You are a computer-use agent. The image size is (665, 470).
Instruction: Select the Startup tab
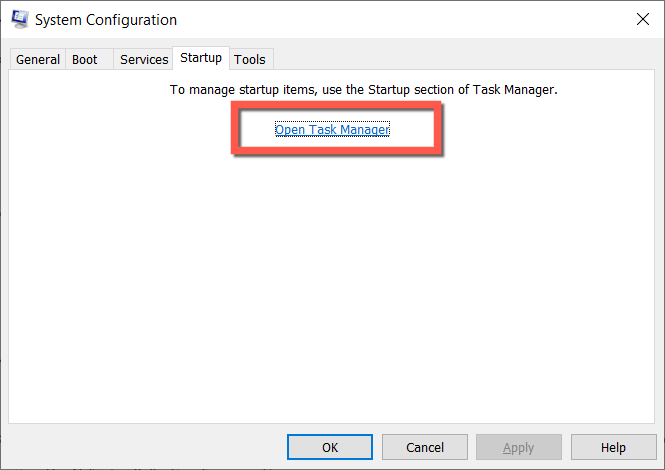click(201, 58)
